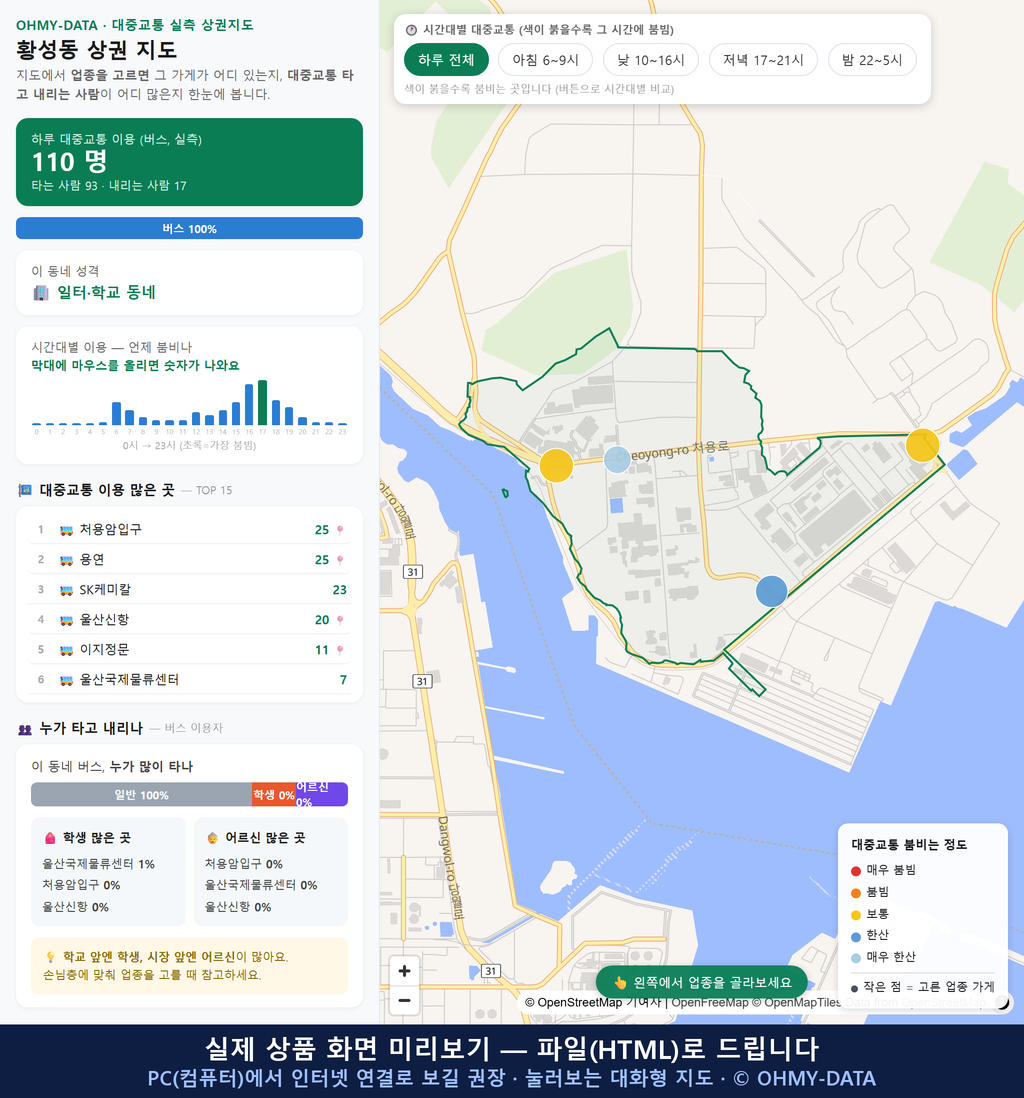1024x1098 pixels.
Task: Switch to 저녁 17~21시 time filter
Action: (x=763, y=60)
